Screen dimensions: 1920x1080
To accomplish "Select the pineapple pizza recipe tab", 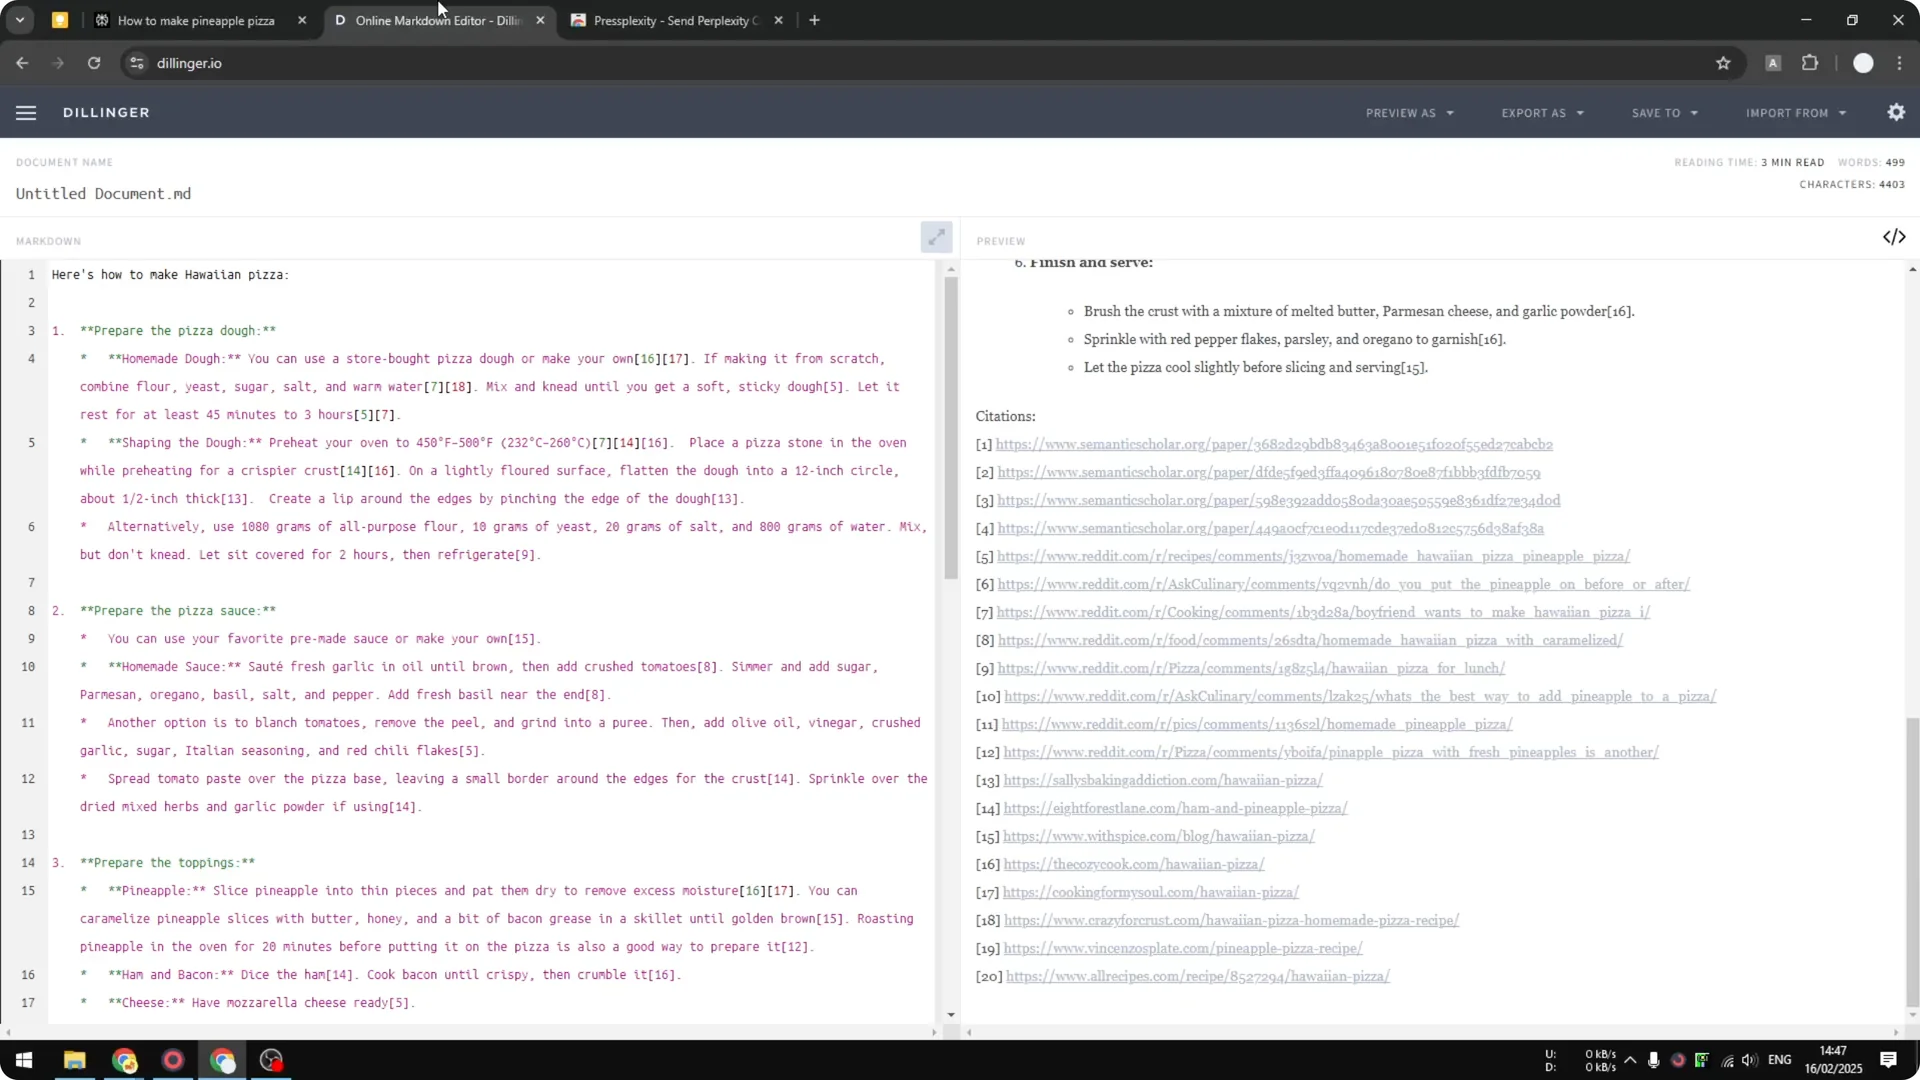I will [x=195, y=20].
